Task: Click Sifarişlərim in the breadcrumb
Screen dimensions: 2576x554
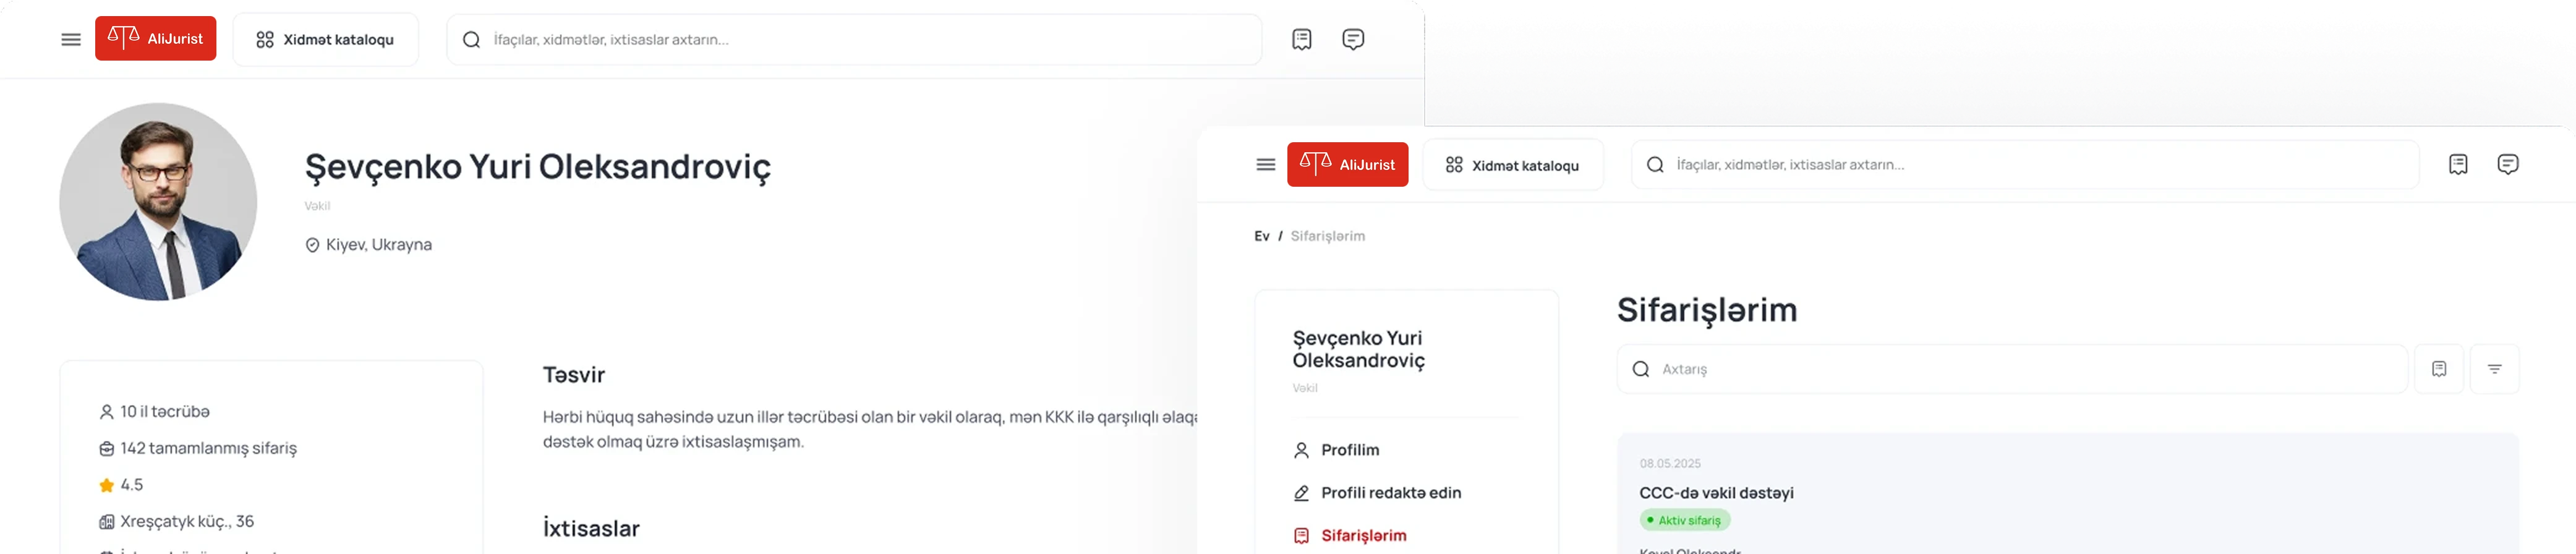Action: (1328, 236)
